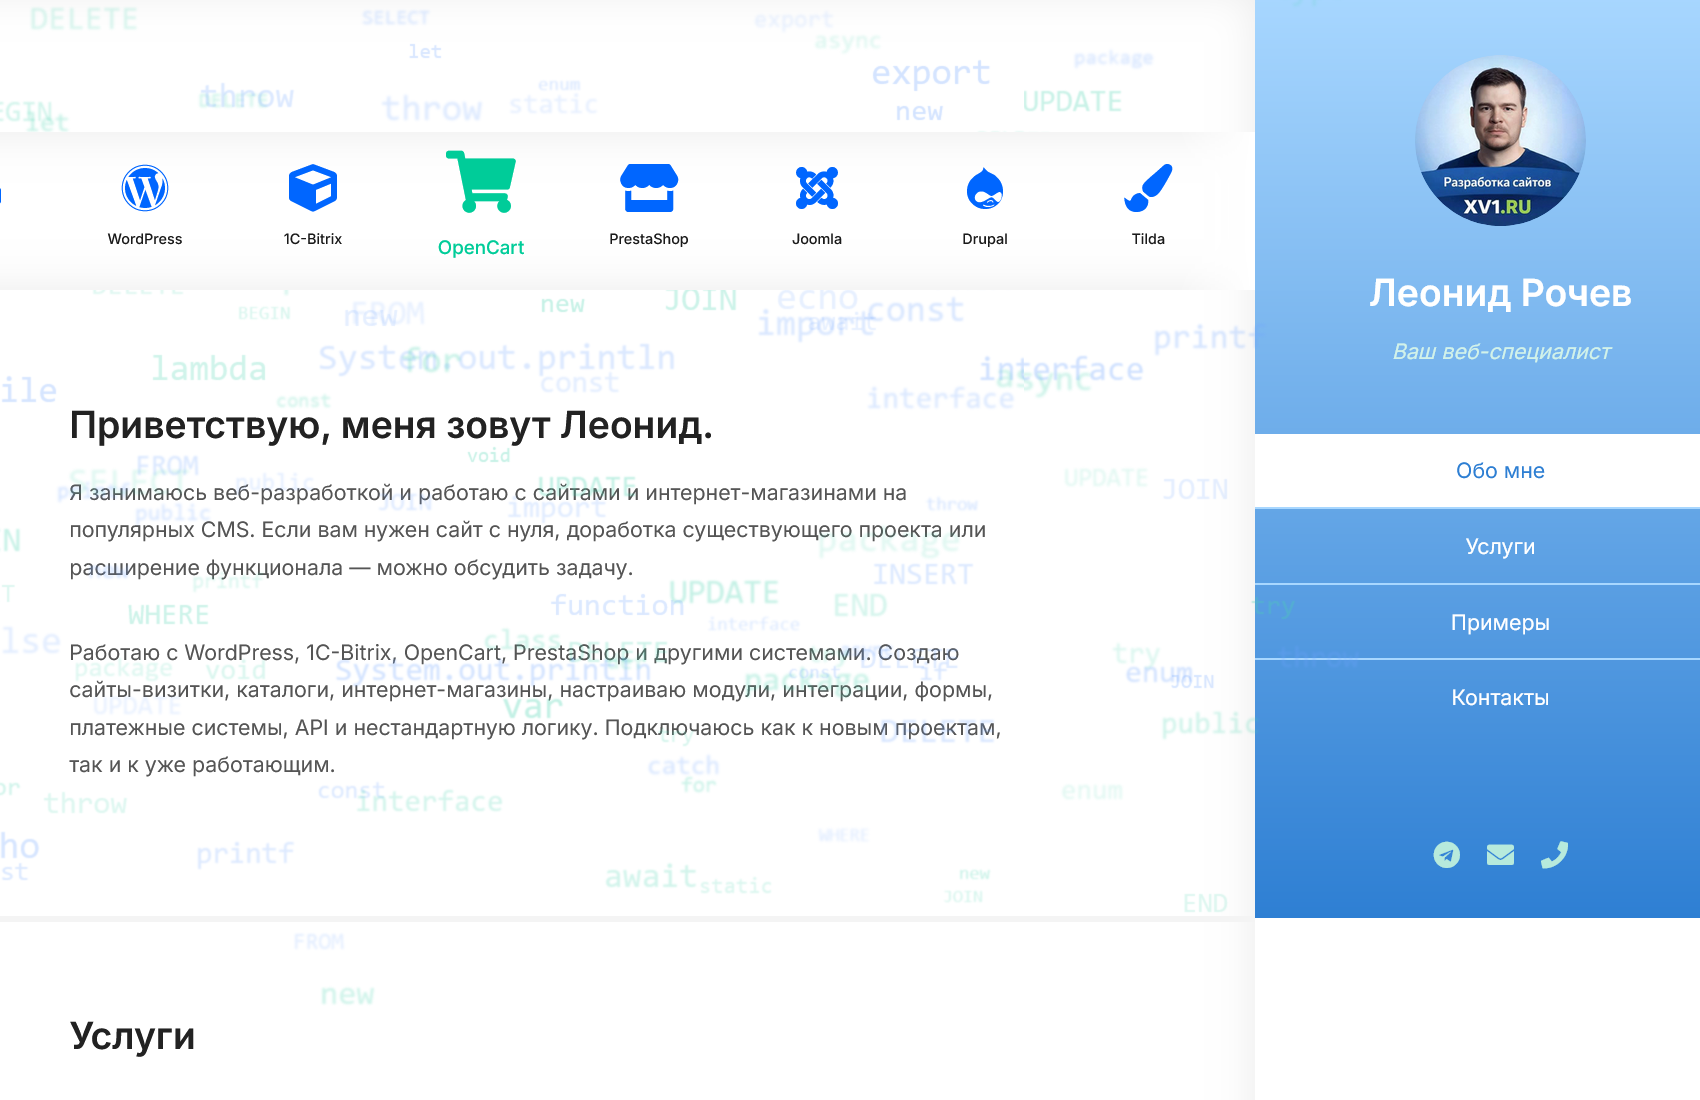Click the PrestaShop storefront icon
1700x1100 pixels.
649,186
